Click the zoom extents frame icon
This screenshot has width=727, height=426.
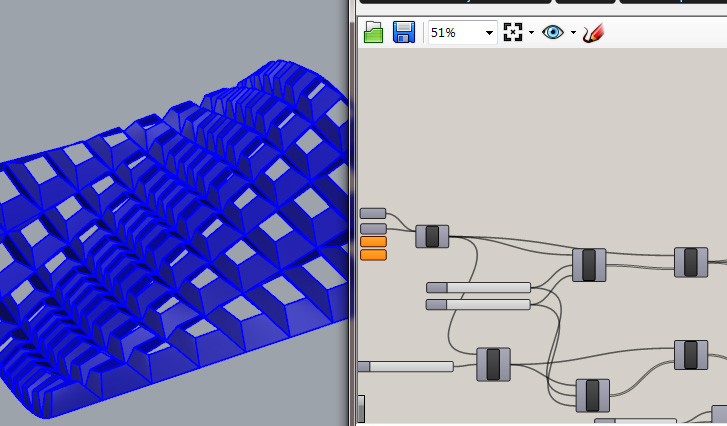tap(513, 32)
